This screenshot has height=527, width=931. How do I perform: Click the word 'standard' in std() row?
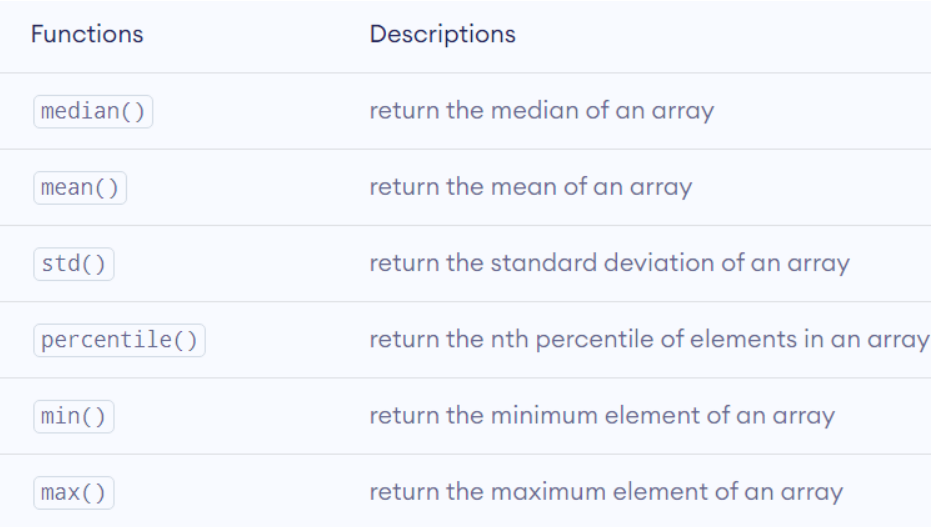(x=544, y=263)
